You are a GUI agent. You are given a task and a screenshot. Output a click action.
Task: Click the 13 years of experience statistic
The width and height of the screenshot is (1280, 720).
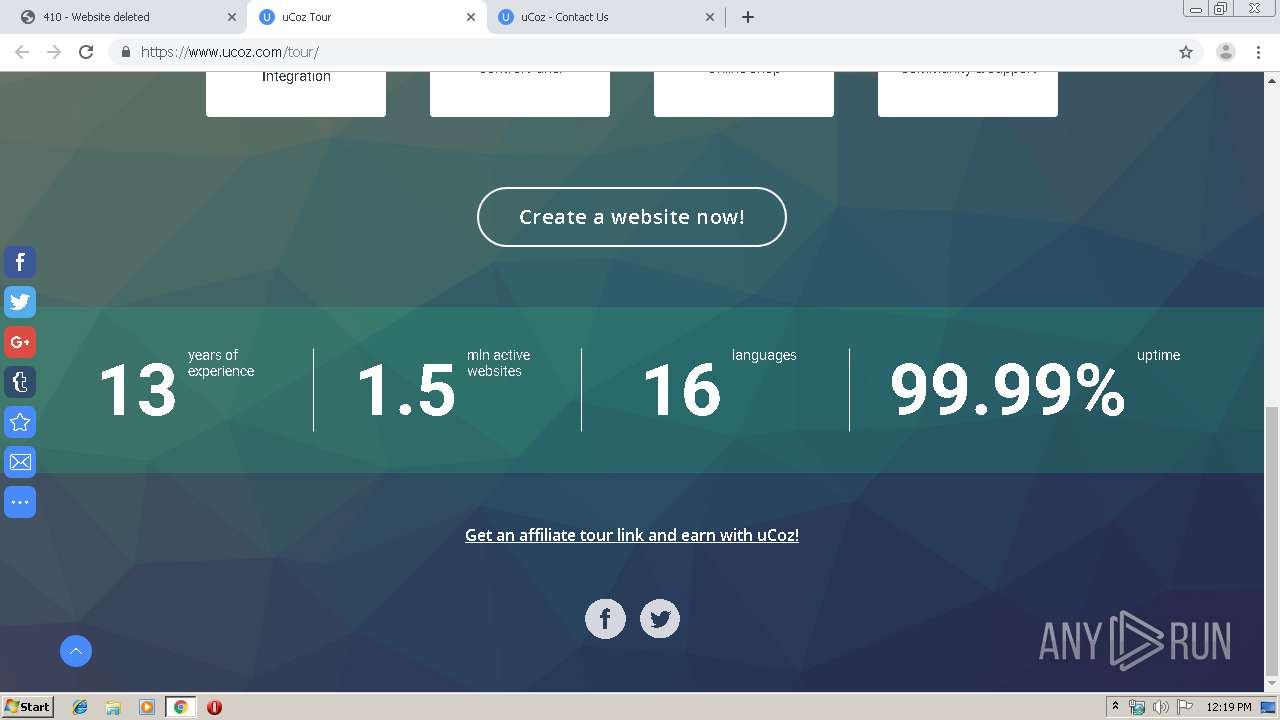point(177,388)
